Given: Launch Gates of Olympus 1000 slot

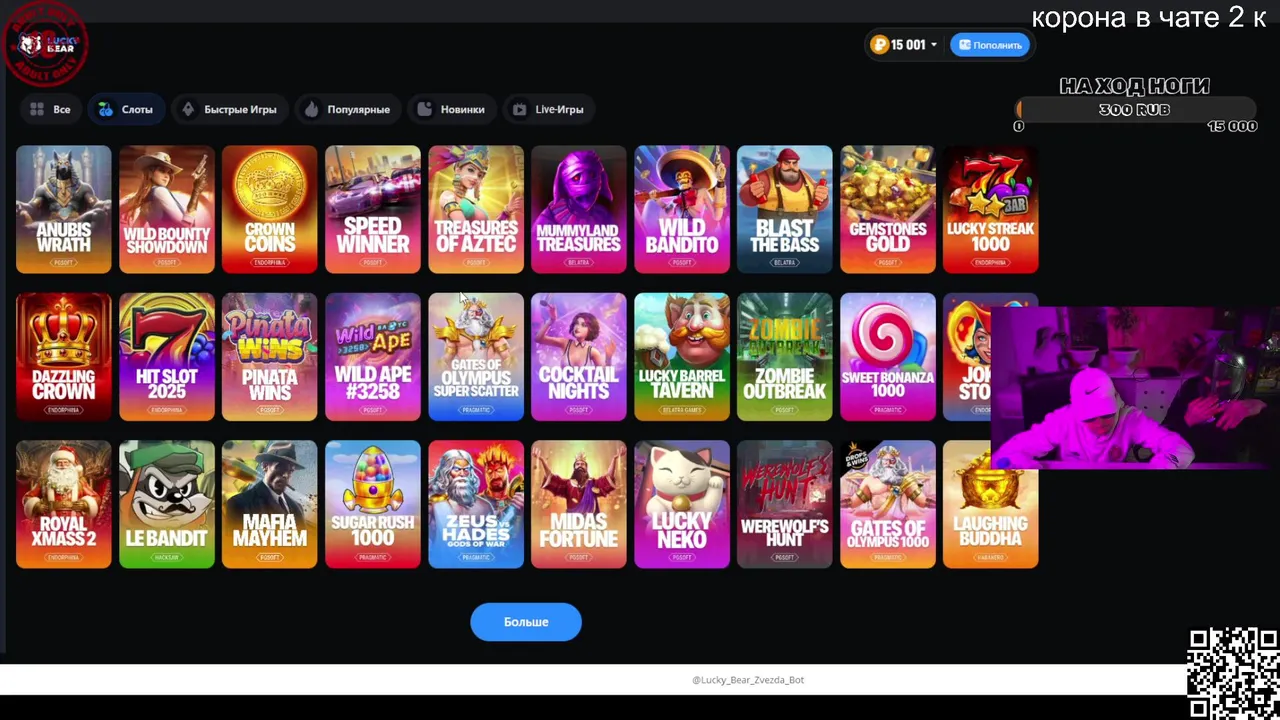Looking at the screenshot, I should [x=888, y=504].
